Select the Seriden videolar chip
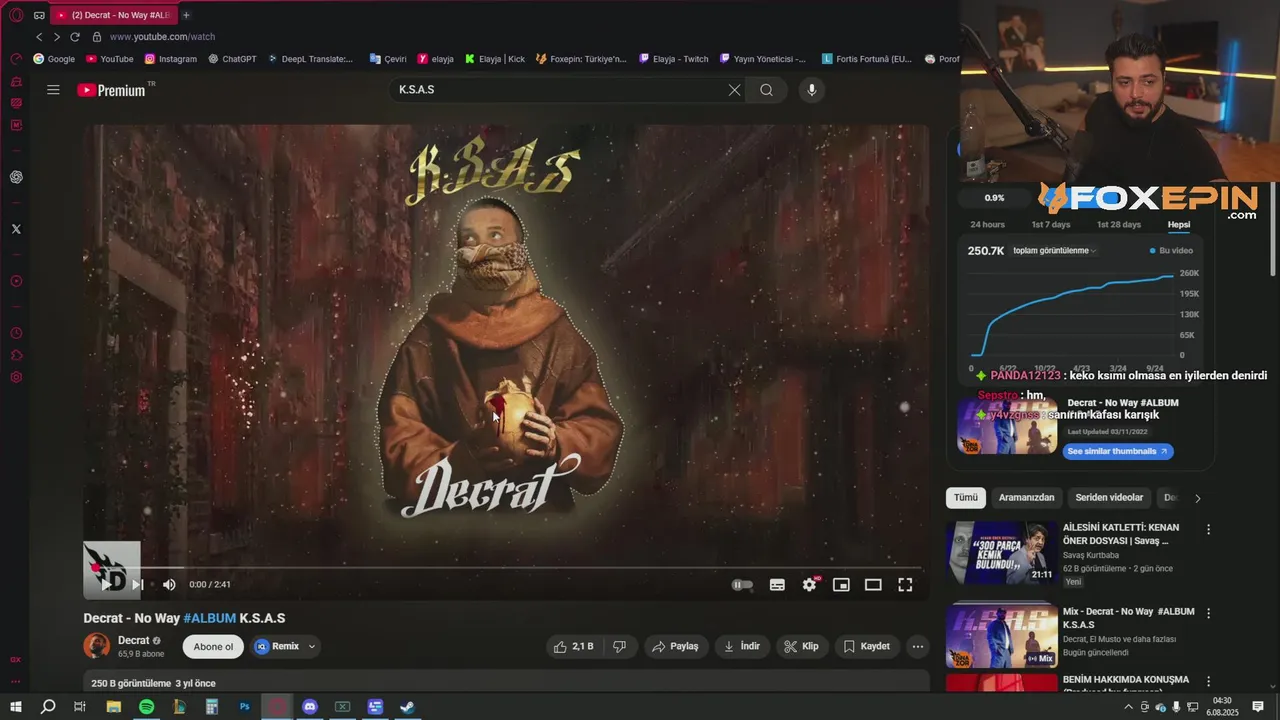Image resolution: width=1280 pixels, height=720 pixels. (1109, 498)
